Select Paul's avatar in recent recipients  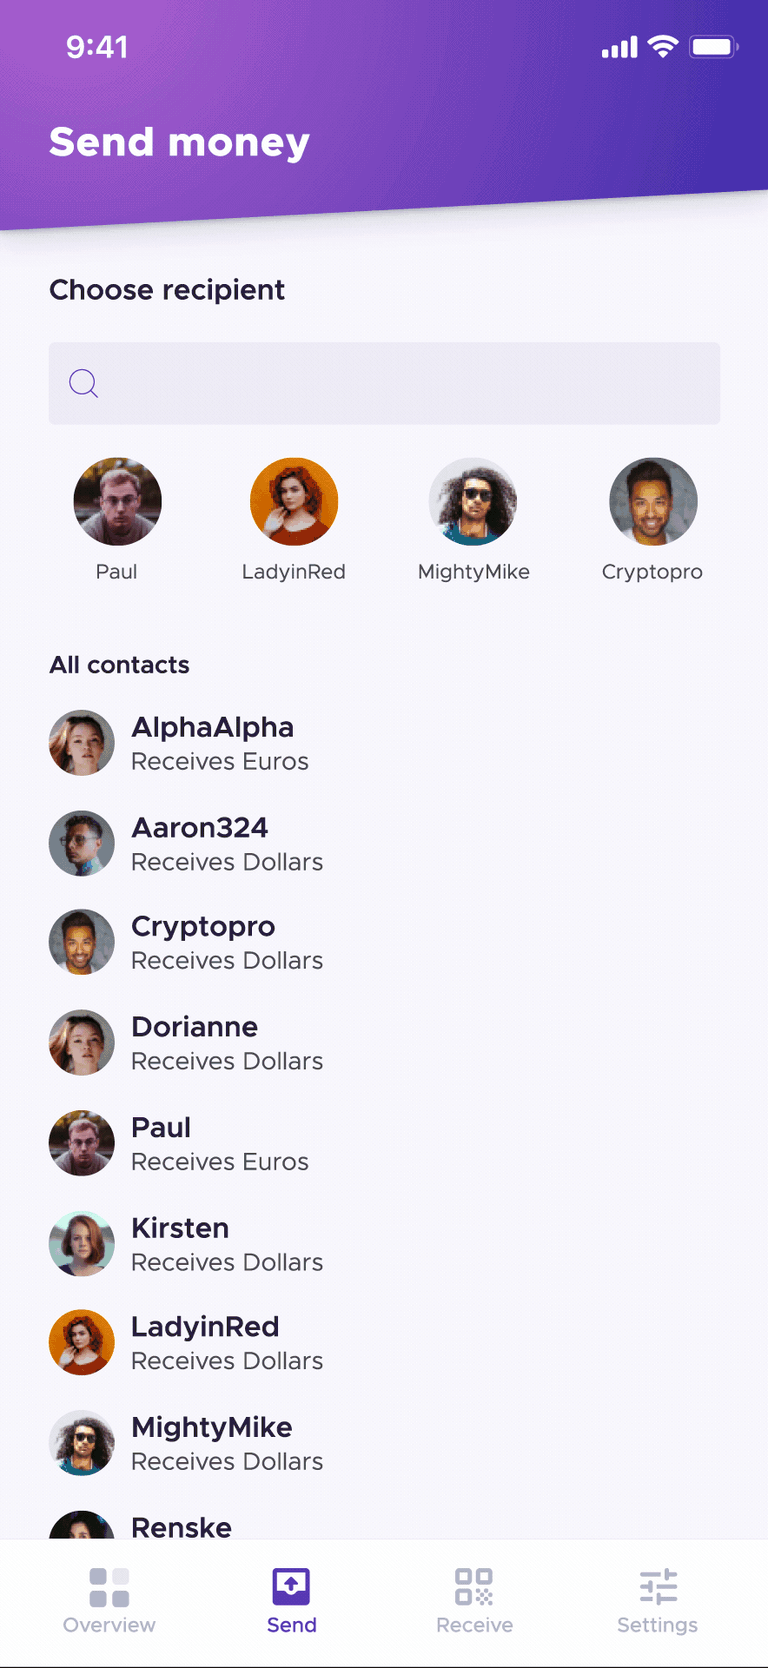click(117, 501)
